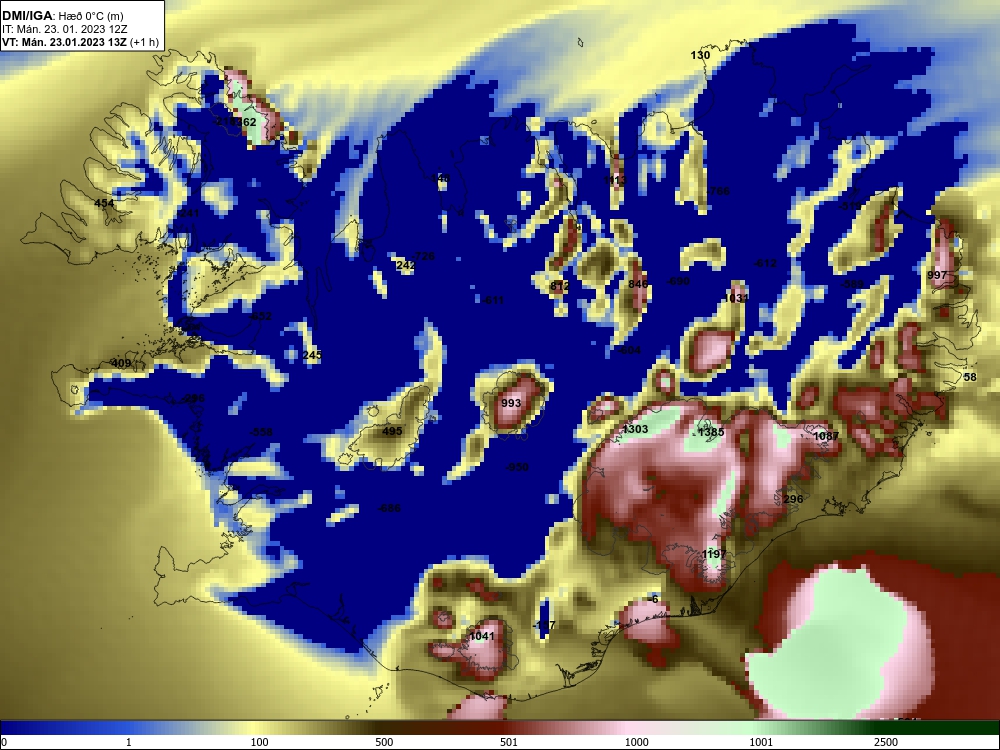
Task: Click the -604 value label
Action: (629, 350)
